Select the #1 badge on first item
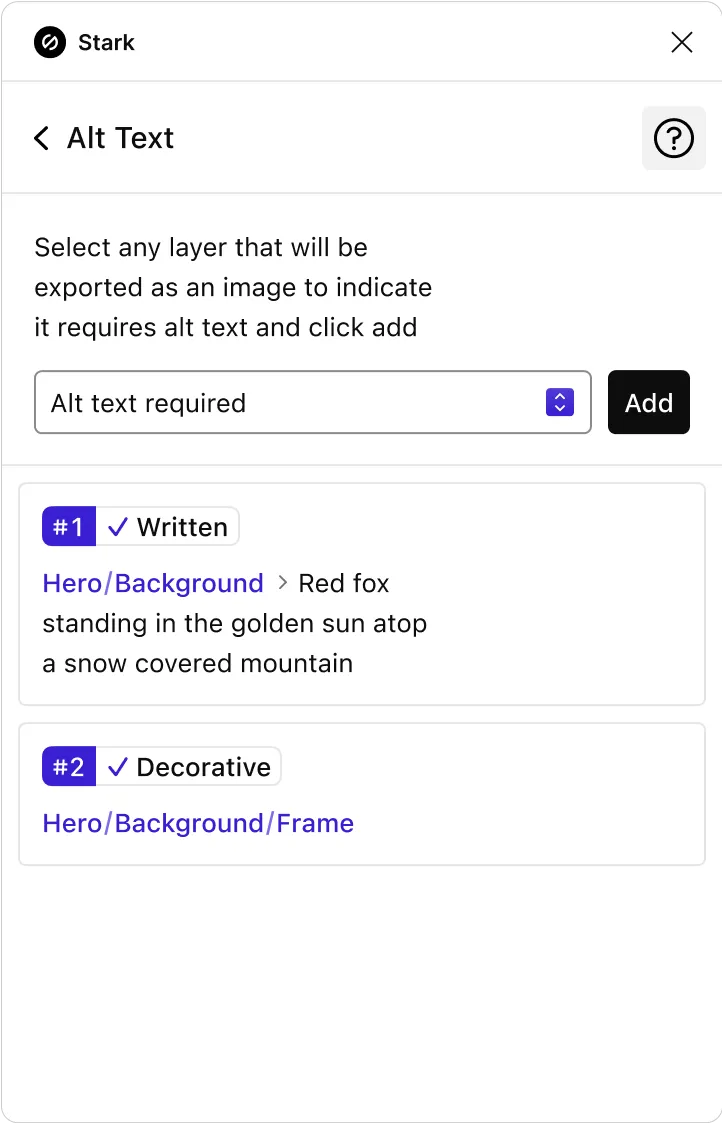Viewport: 722px width, 1123px height. pyautogui.click(x=69, y=526)
